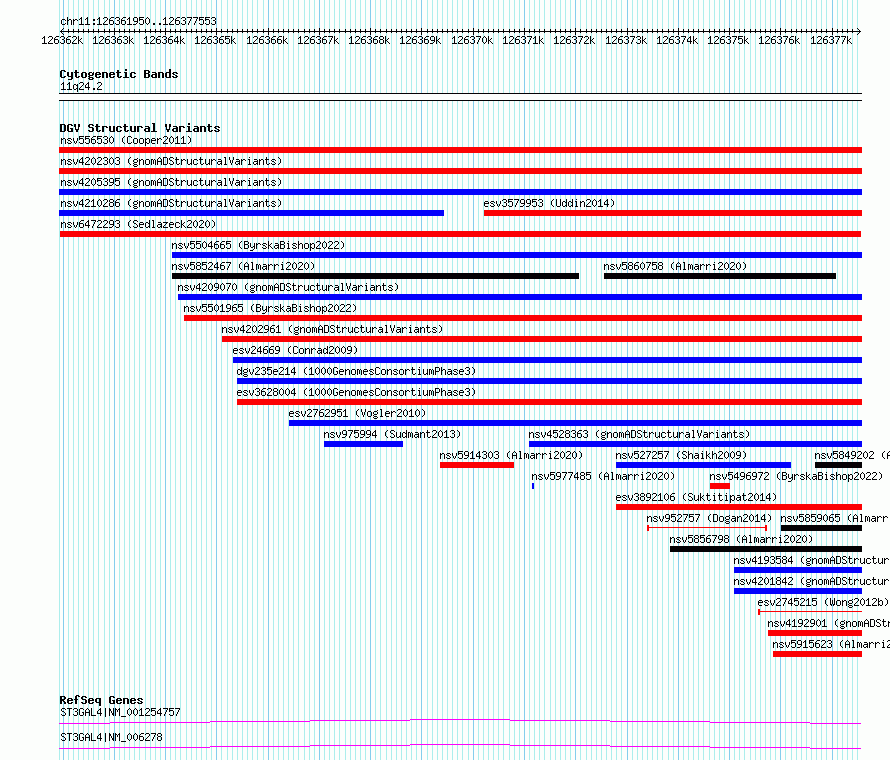890x760 pixels.
Task: Click the nsv556530 (Cooper2011) variant label
Action: click(x=126, y=140)
